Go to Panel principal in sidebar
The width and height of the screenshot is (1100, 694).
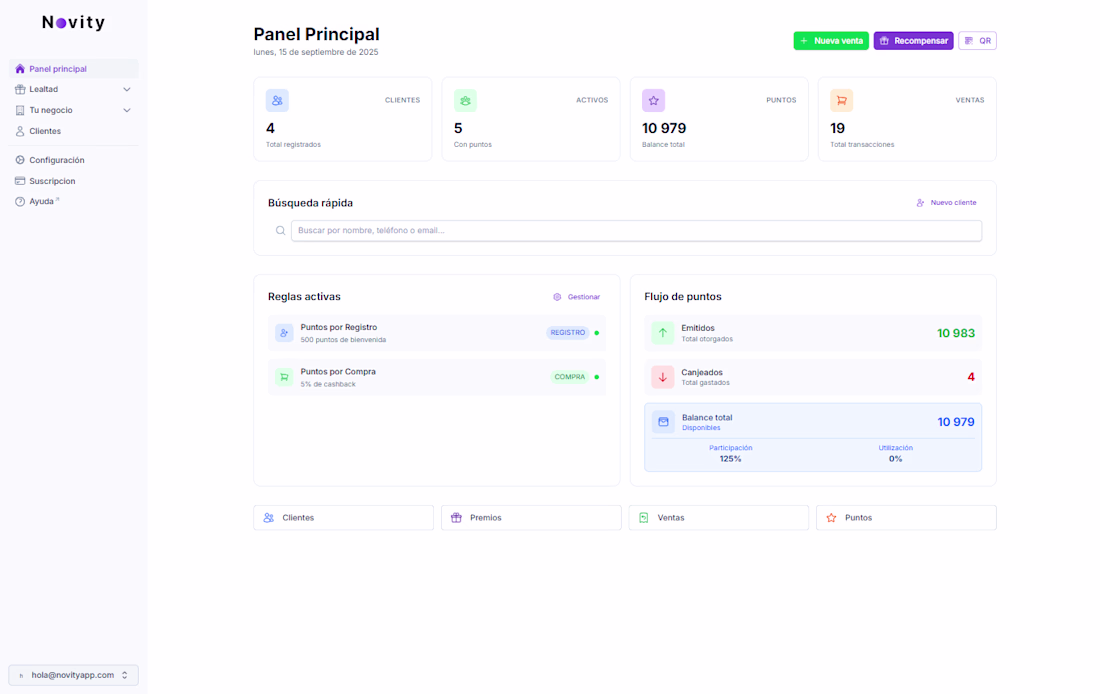74,69
